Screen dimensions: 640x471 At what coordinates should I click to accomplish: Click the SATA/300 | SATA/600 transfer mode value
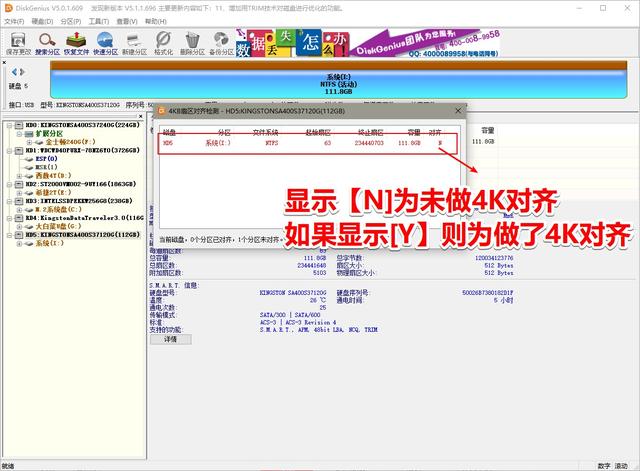[x=290, y=315]
